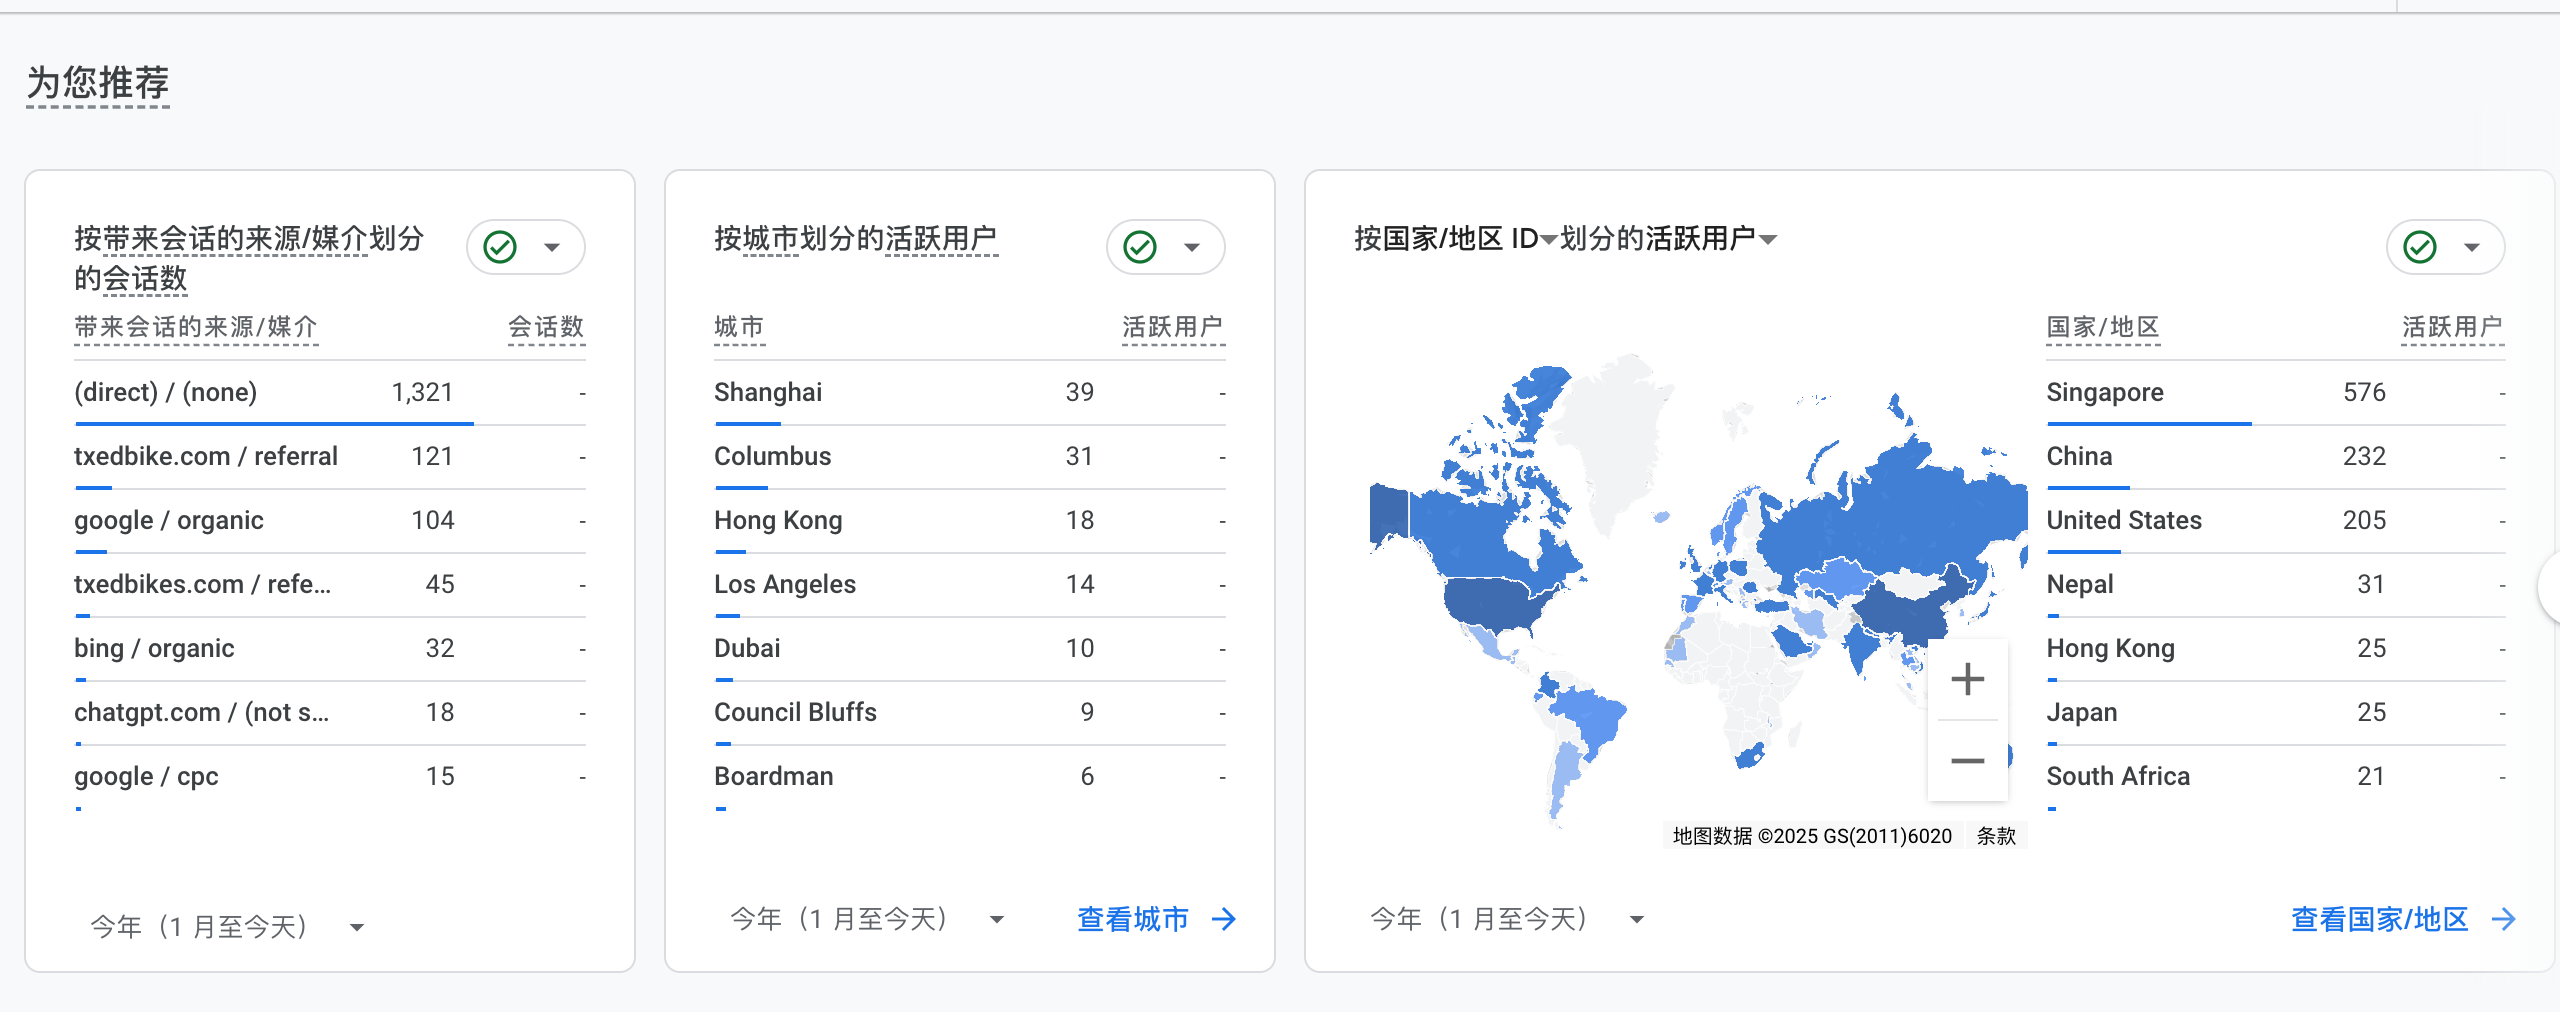The image size is (2560, 1012).
Task: Click green checkmark on sessions source card
Action: tap(500, 247)
